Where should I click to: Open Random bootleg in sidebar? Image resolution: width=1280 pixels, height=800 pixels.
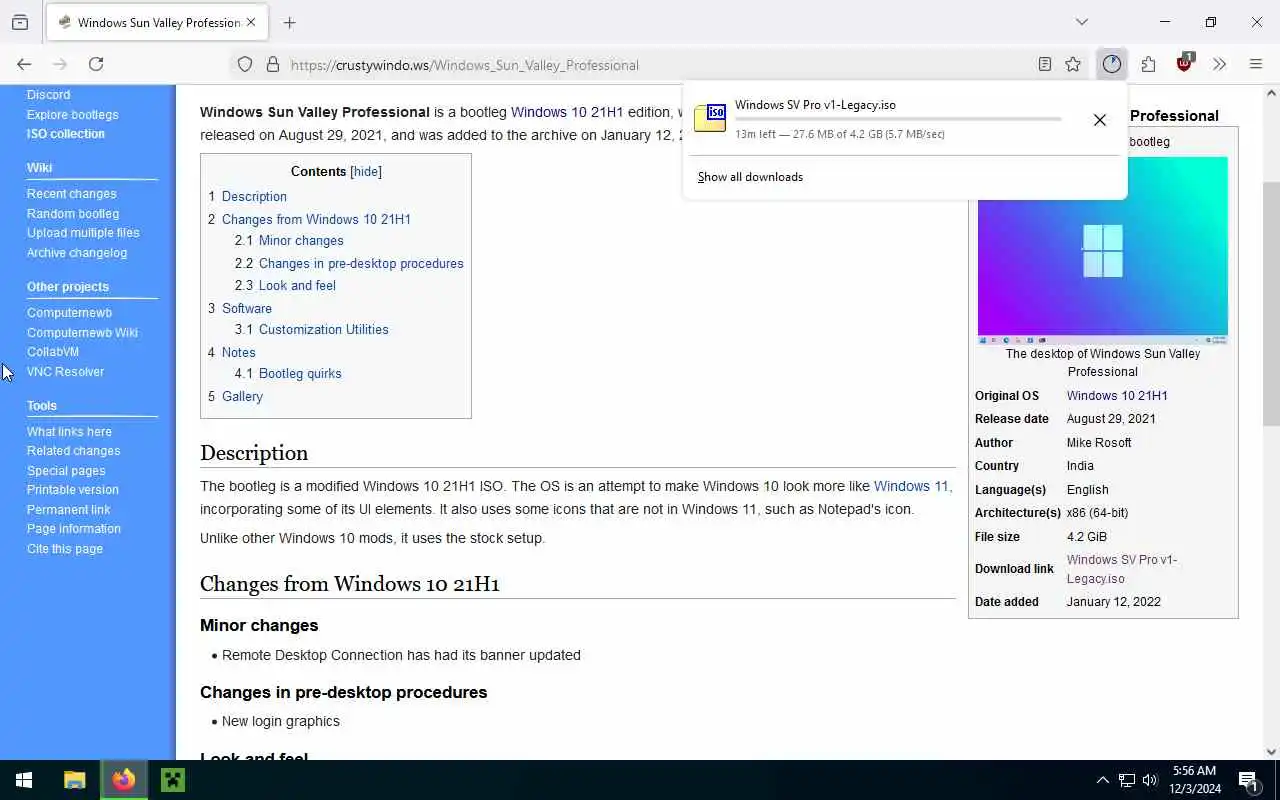click(73, 214)
